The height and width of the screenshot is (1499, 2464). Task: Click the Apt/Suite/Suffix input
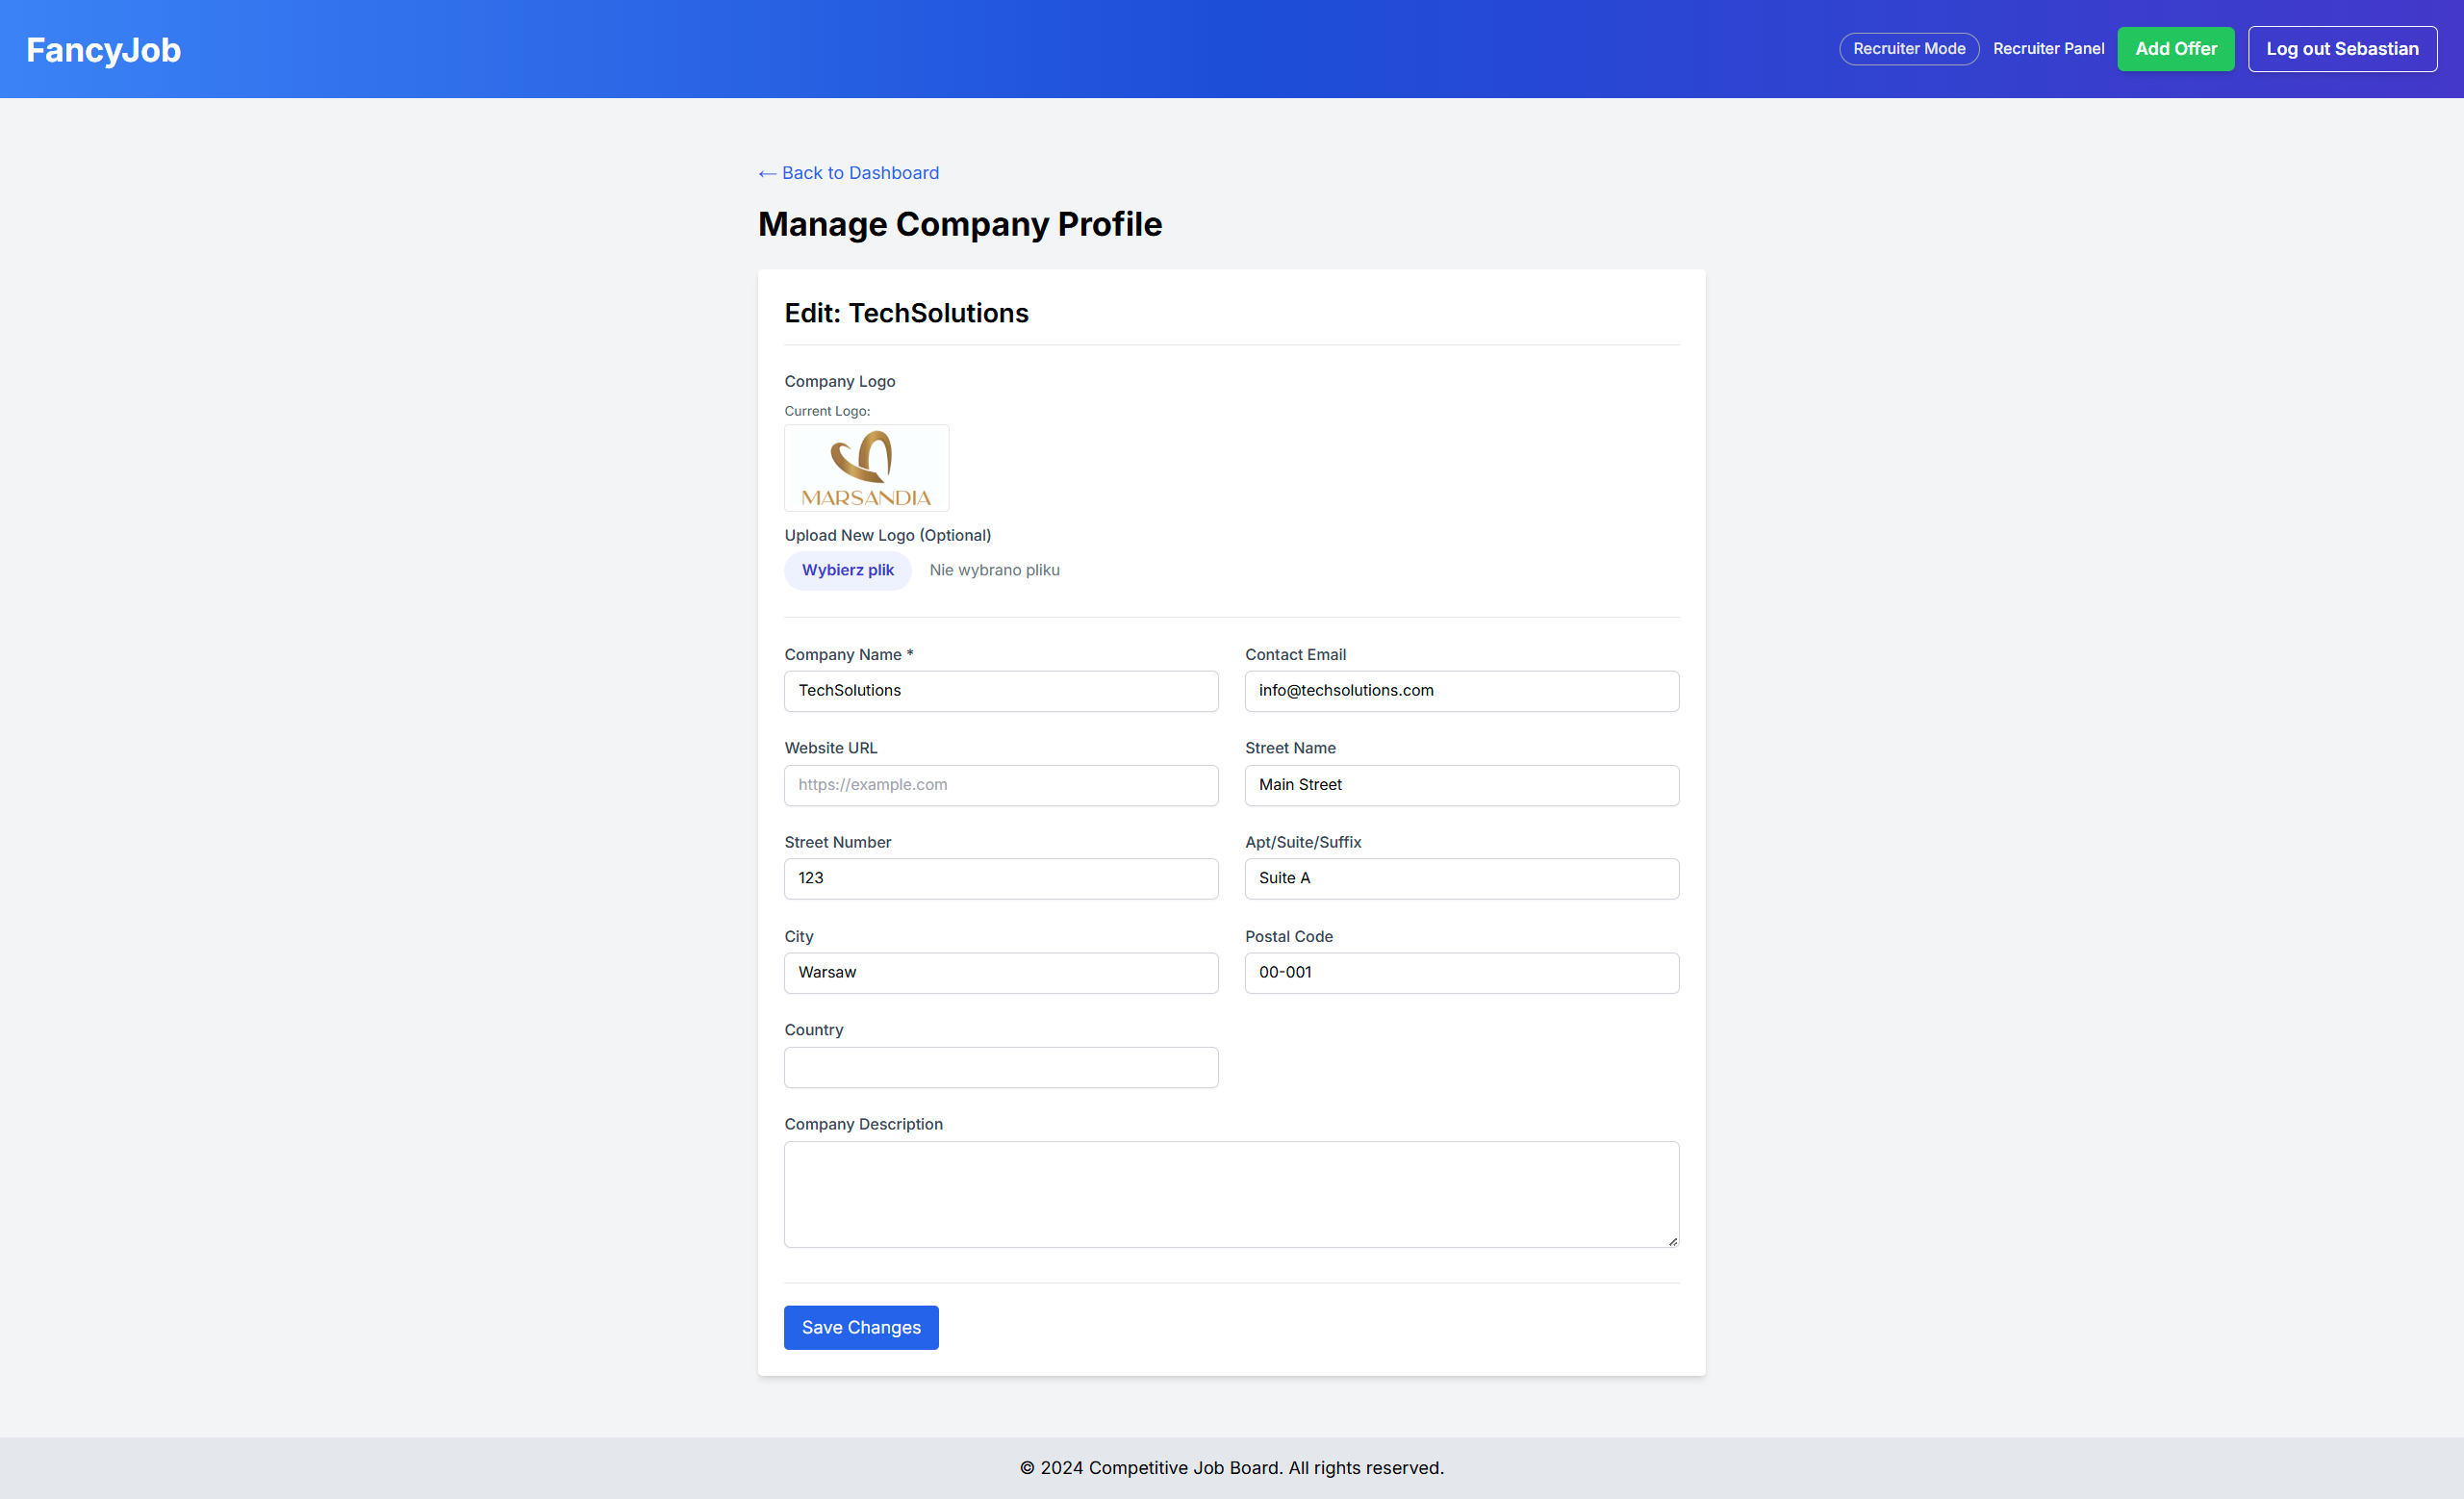click(x=1460, y=879)
